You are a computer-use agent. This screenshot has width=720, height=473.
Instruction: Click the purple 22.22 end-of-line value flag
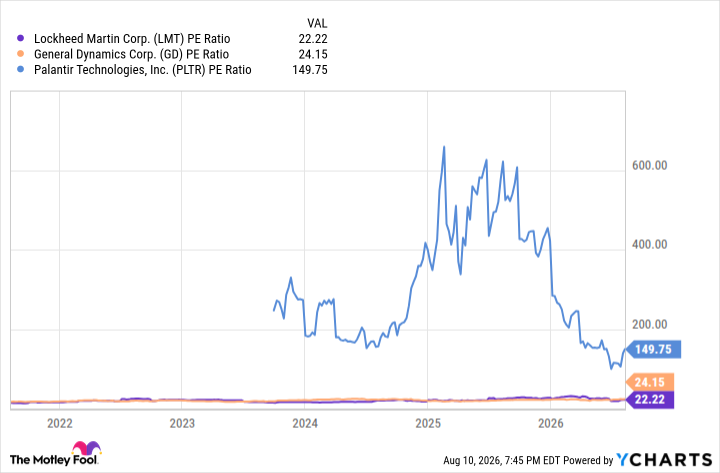point(650,400)
